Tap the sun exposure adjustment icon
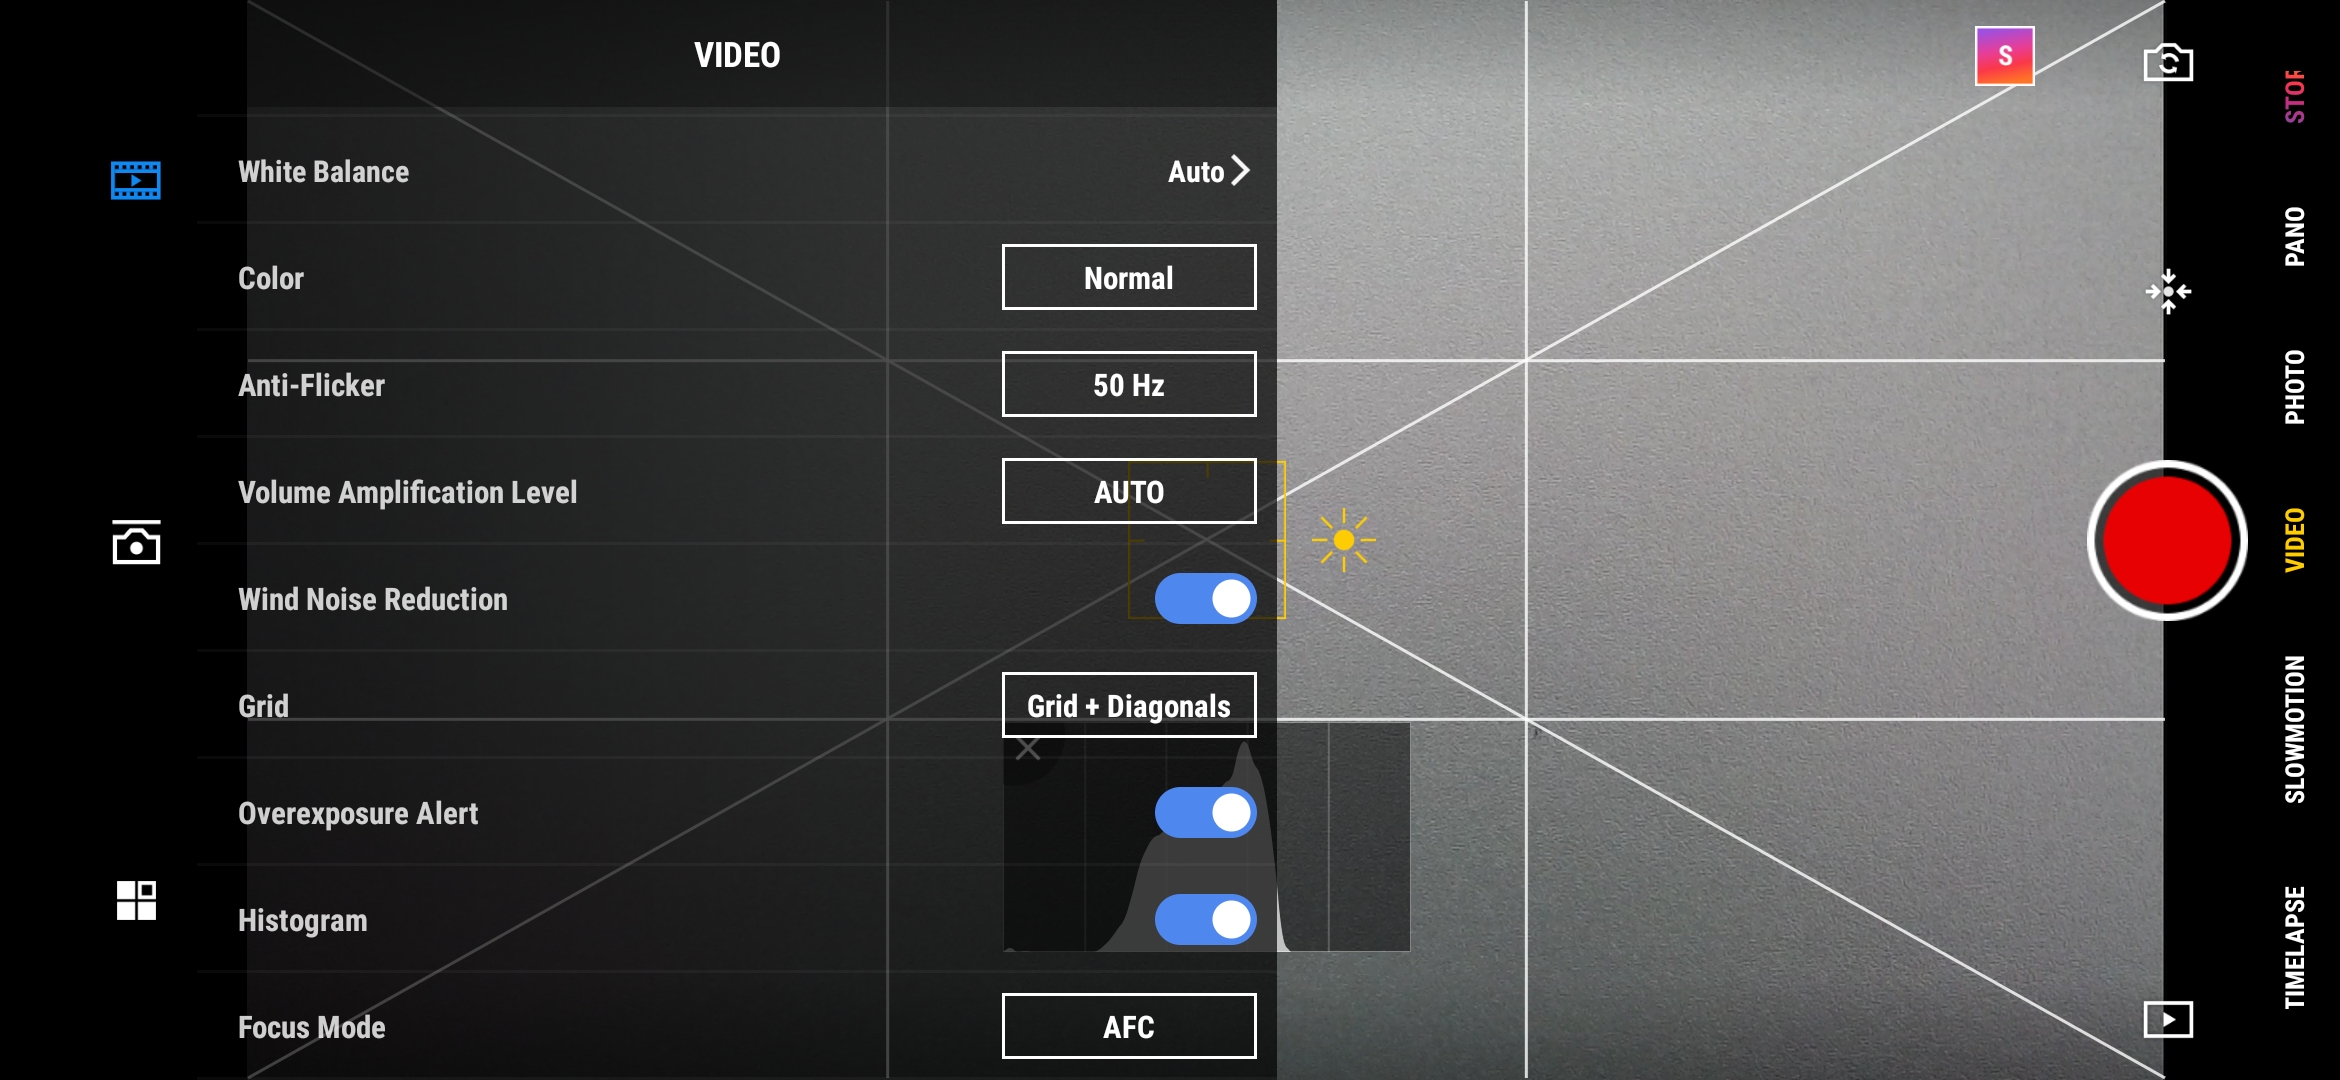The width and height of the screenshot is (2340, 1080). 1340,541
